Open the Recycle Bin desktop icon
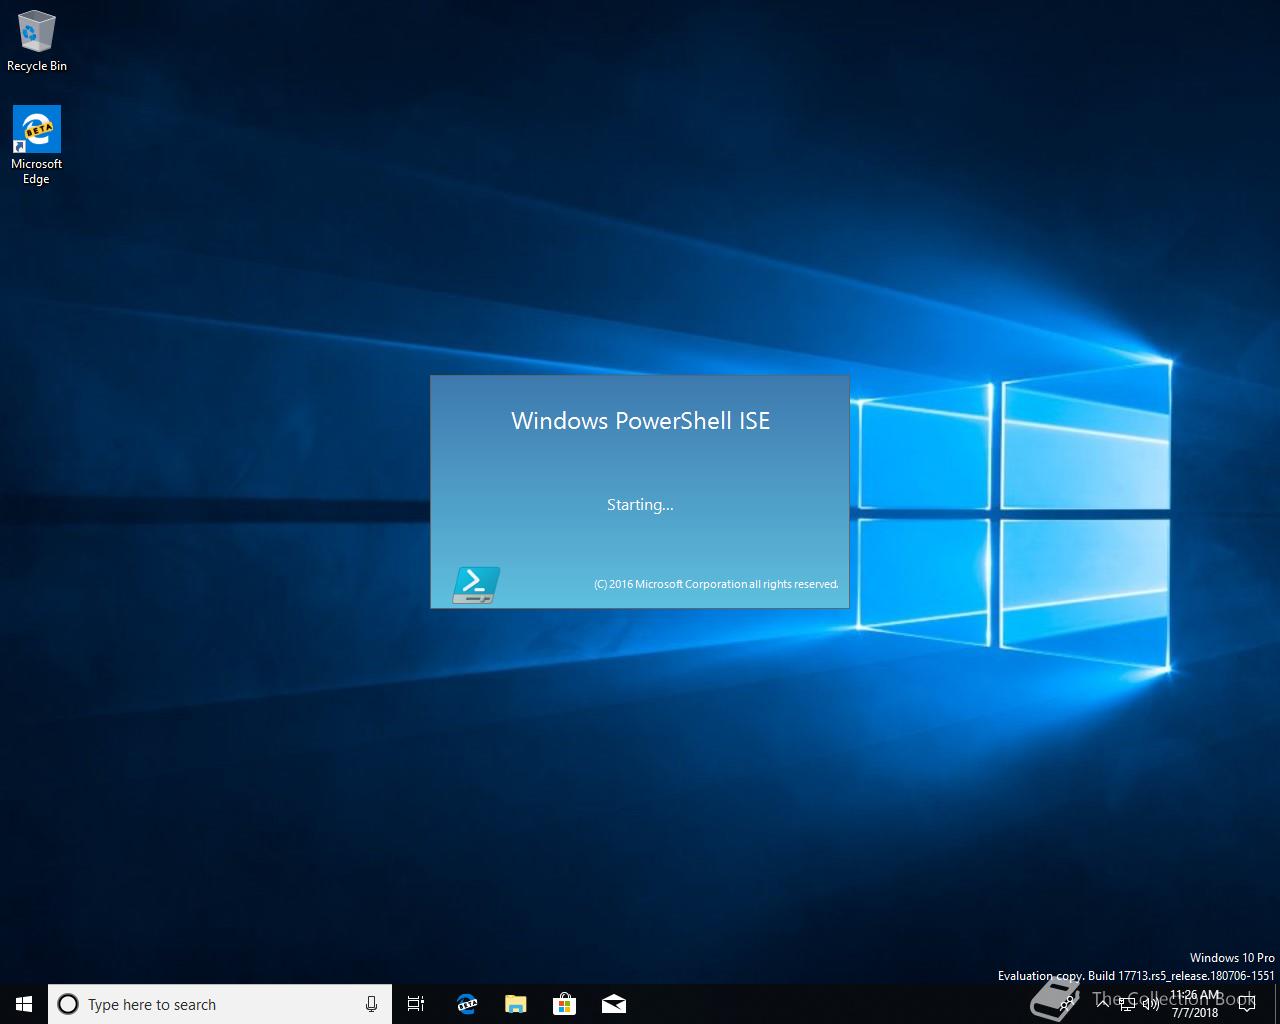 click(36, 42)
